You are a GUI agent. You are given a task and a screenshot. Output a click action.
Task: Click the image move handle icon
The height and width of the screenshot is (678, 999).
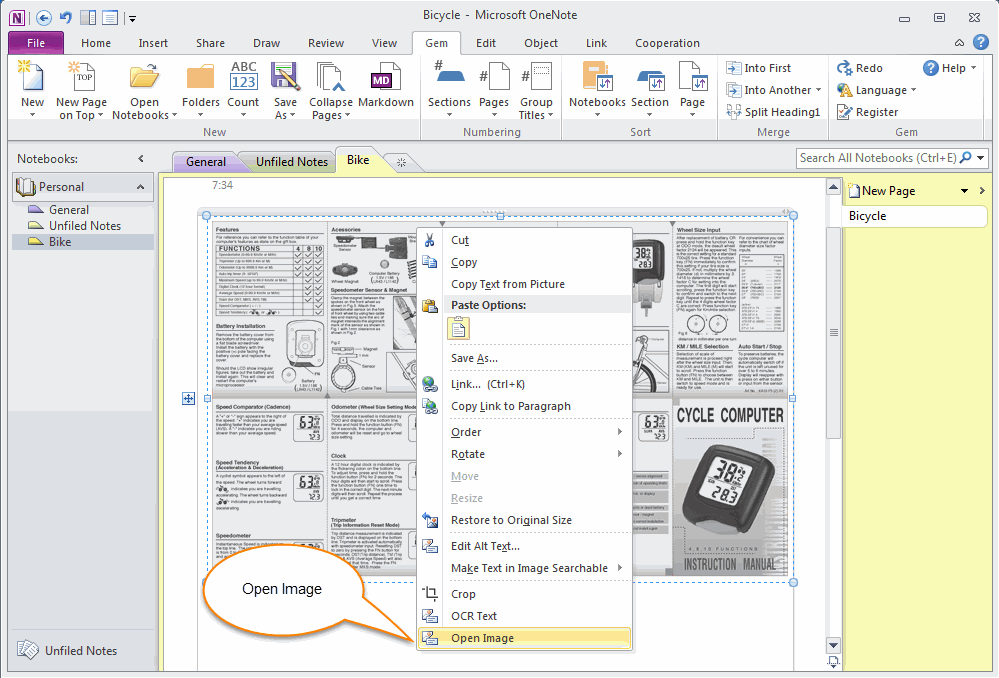(x=189, y=398)
